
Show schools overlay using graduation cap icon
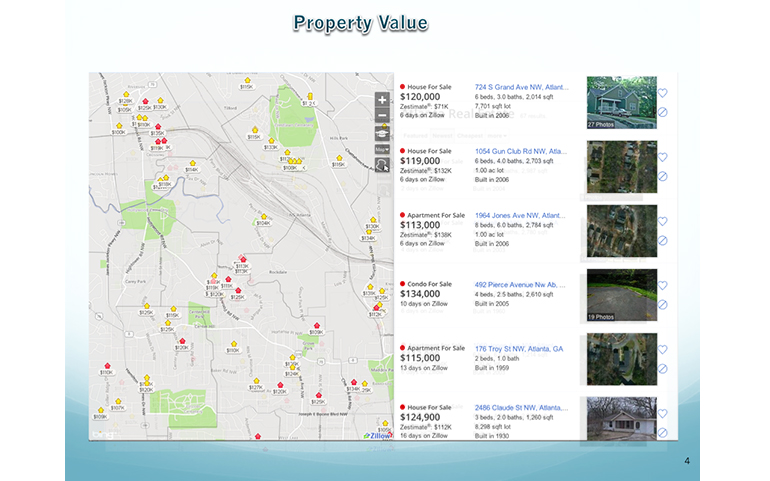coord(382,132)
